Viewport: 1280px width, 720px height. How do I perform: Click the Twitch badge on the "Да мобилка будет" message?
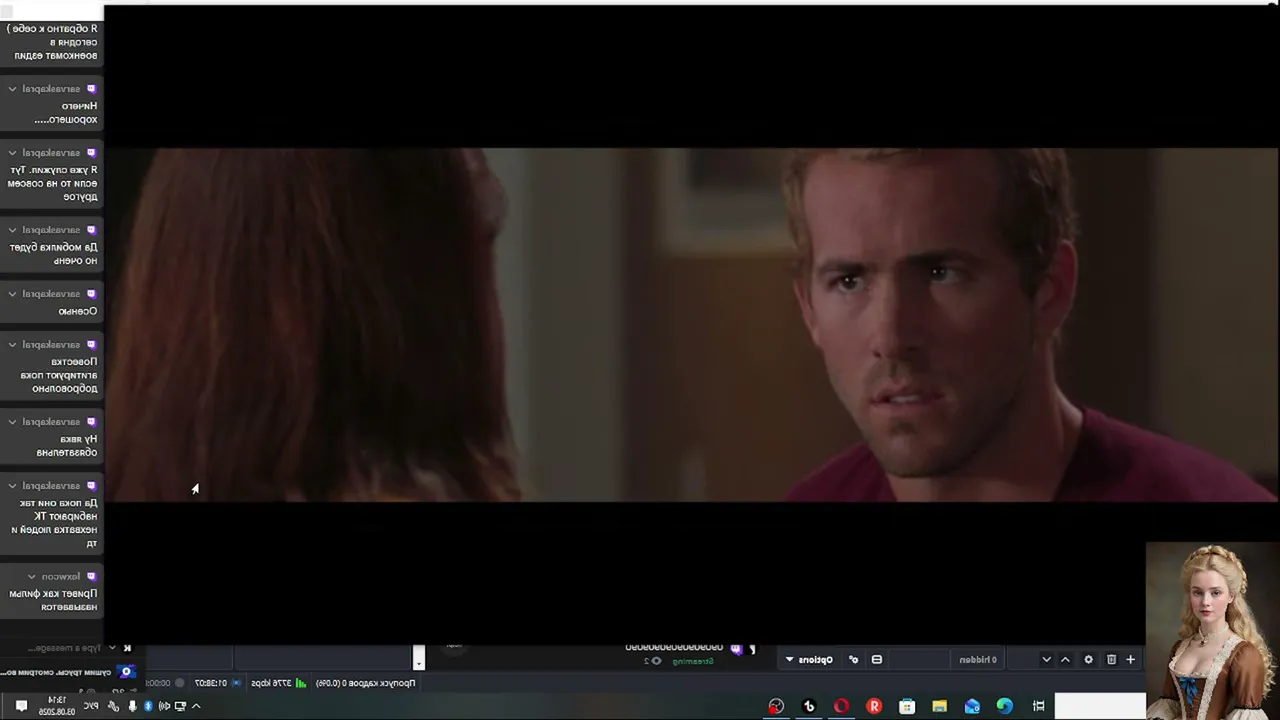[x=91, y=230]
